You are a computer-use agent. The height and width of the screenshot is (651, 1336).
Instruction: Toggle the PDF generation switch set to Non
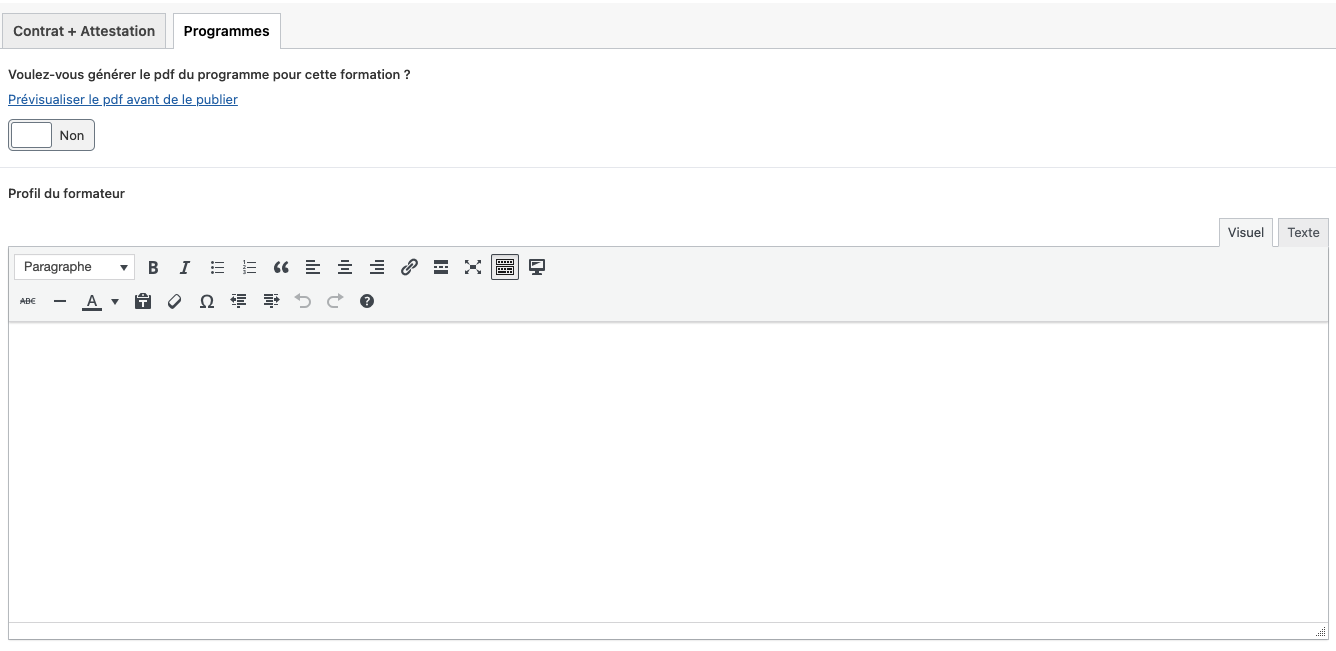point(51,135)
